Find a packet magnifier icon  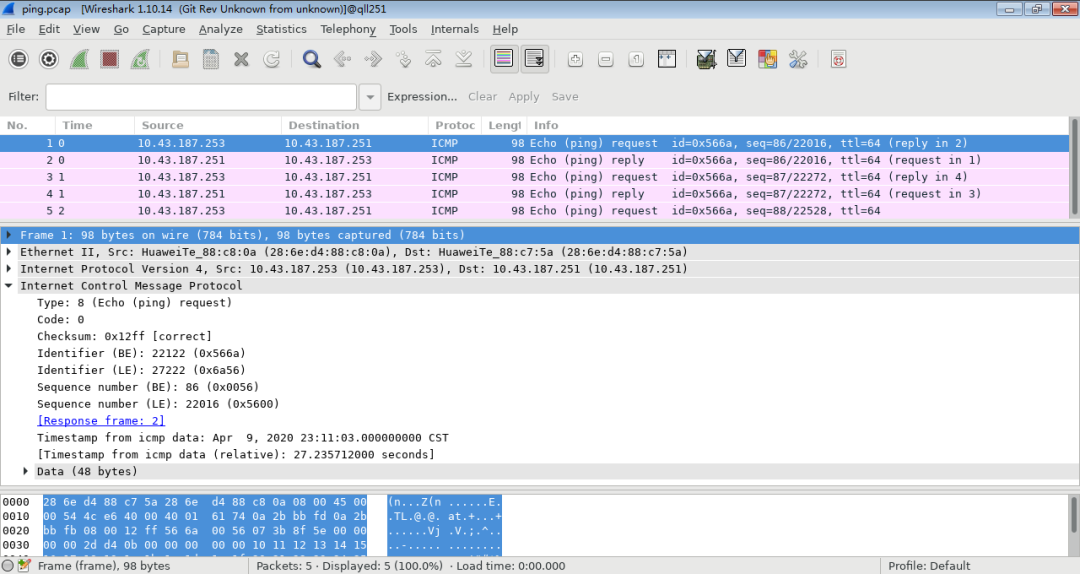click(311, 59)
